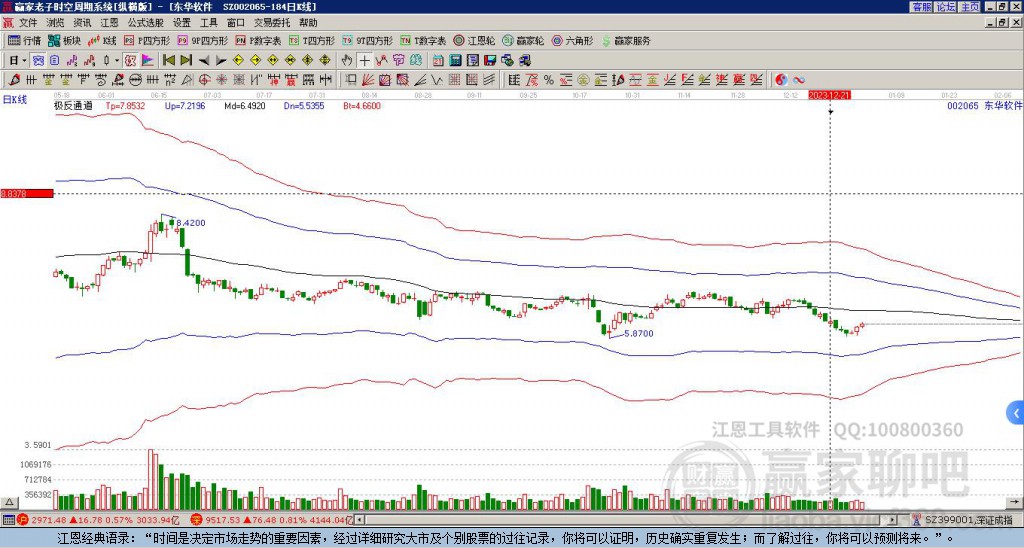Open the 工具 menu
The height and width of the screenshot is (548, 1024).
tap(208, 23)
